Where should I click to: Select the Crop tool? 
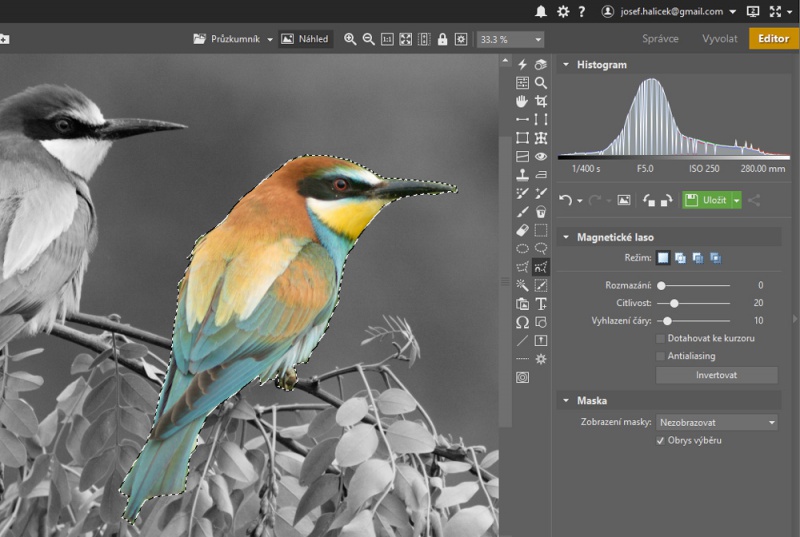click(x=541, y=101)
